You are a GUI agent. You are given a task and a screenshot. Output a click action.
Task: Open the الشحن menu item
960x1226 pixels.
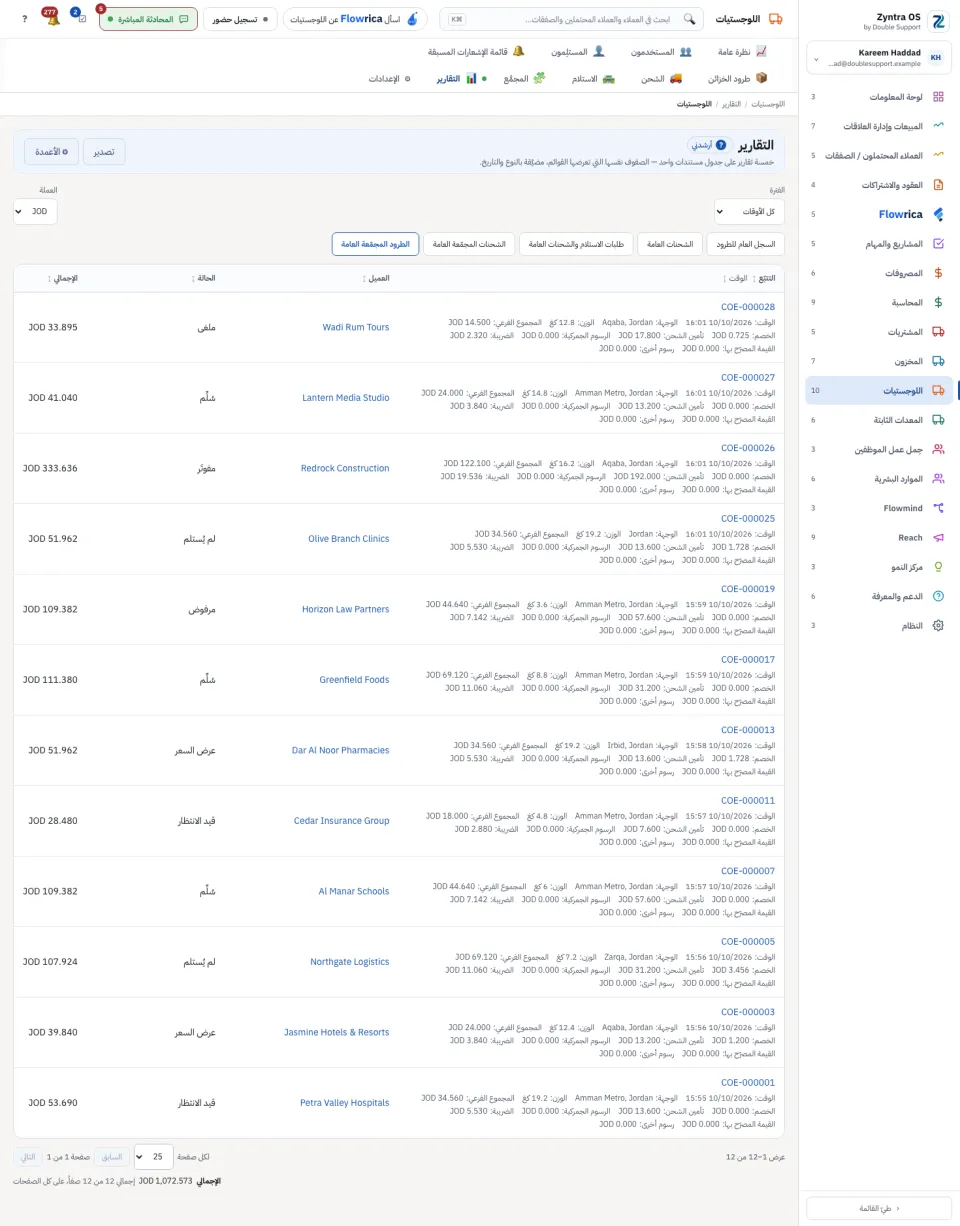[661, 78]
